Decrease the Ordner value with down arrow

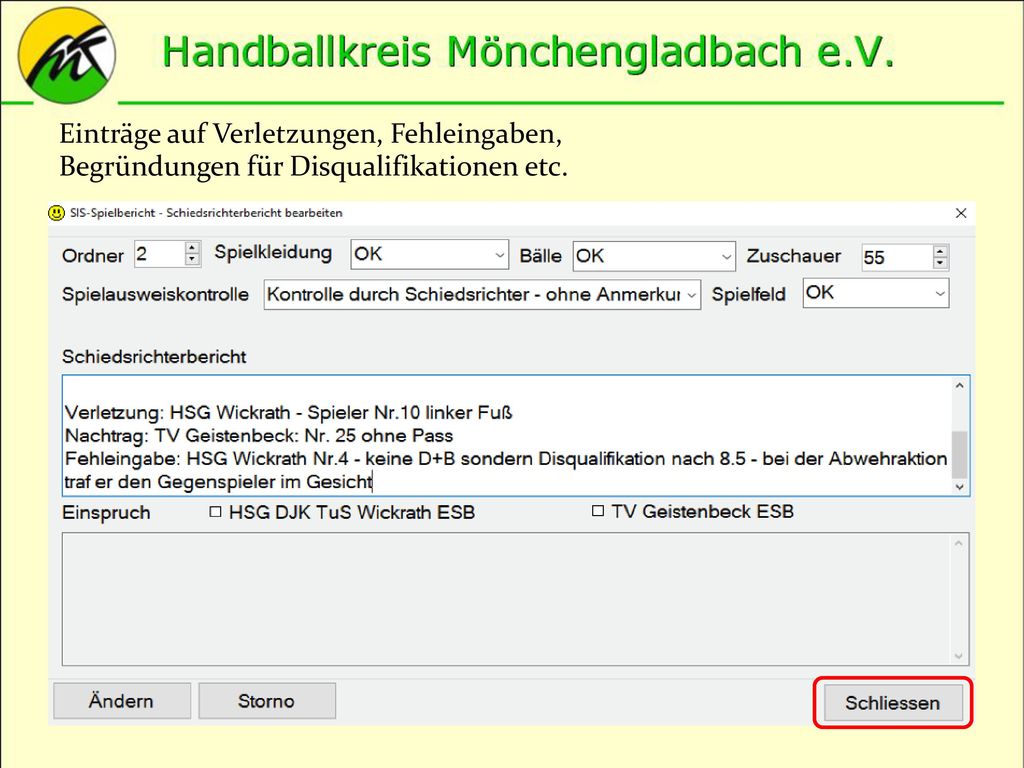tap(192, 259)
